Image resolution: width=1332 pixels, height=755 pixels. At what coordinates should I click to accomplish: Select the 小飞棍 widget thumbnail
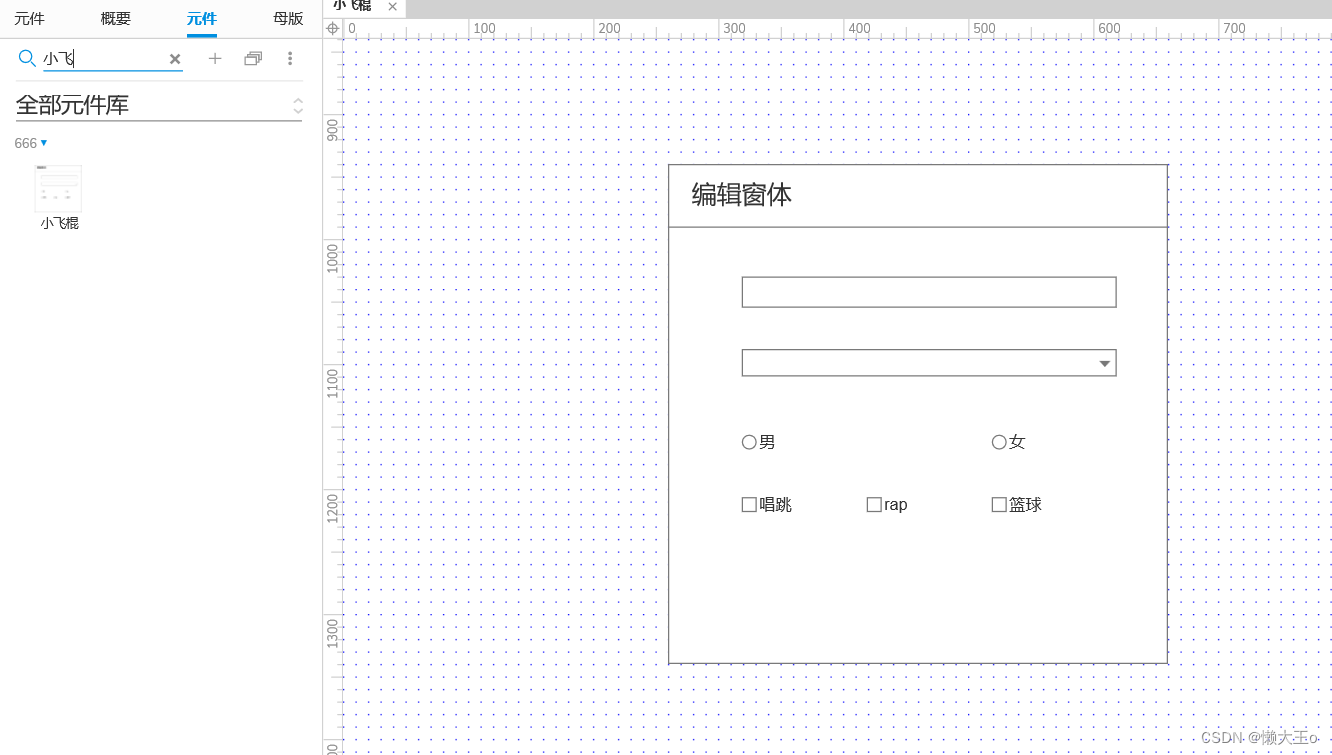click(x=58, y=189)
